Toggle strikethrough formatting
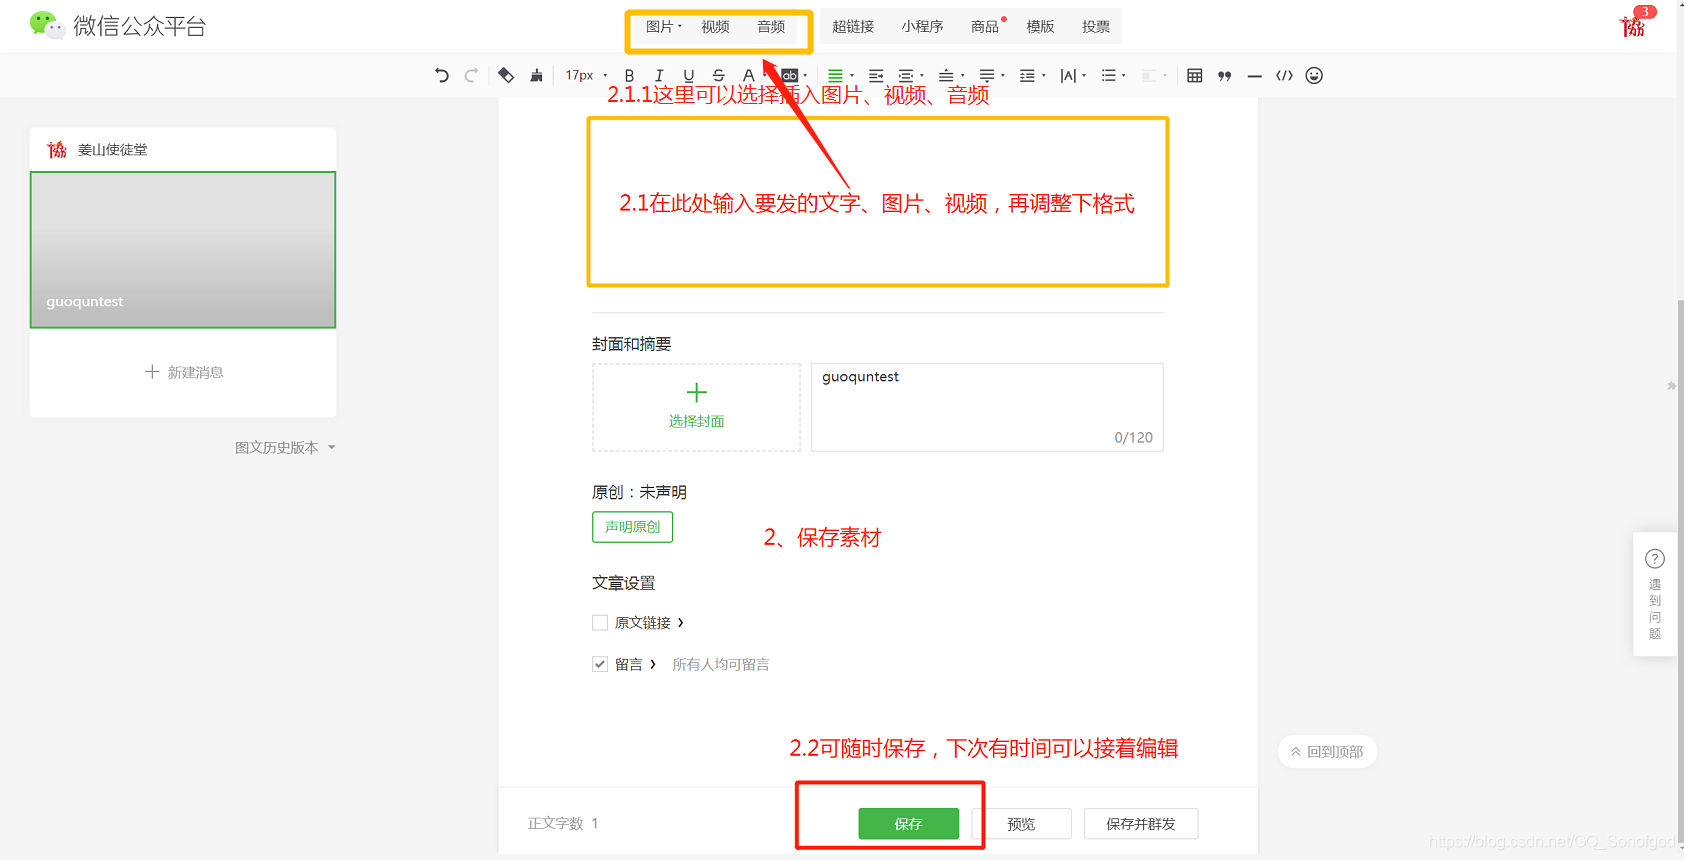The height and width of the screenshot is (860, 1684). point(718,75)
